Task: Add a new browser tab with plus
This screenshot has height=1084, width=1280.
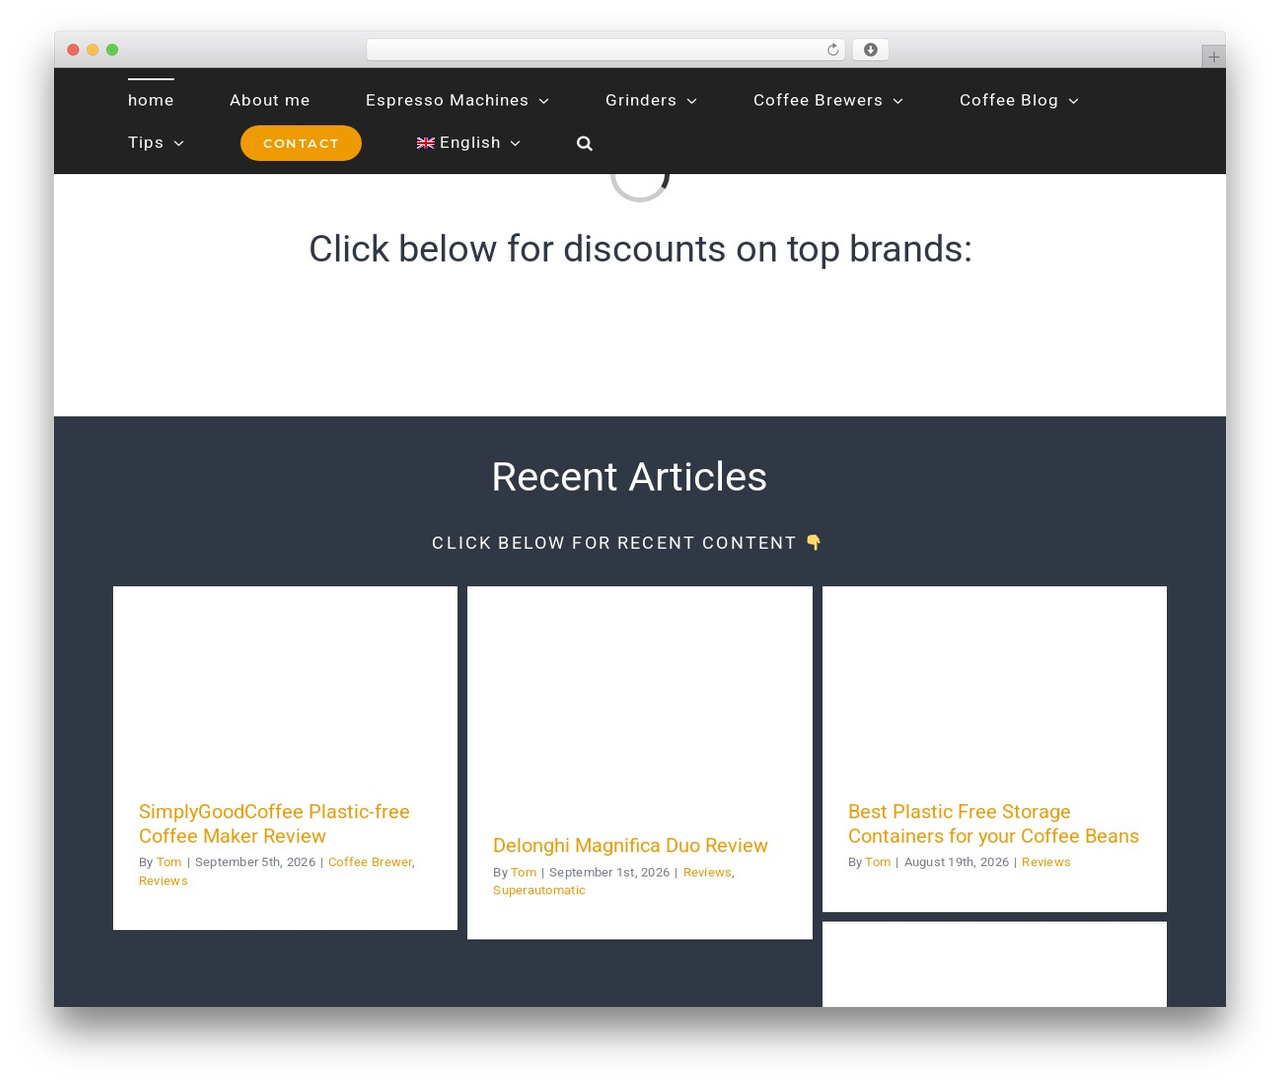Action: [1213, 57]
